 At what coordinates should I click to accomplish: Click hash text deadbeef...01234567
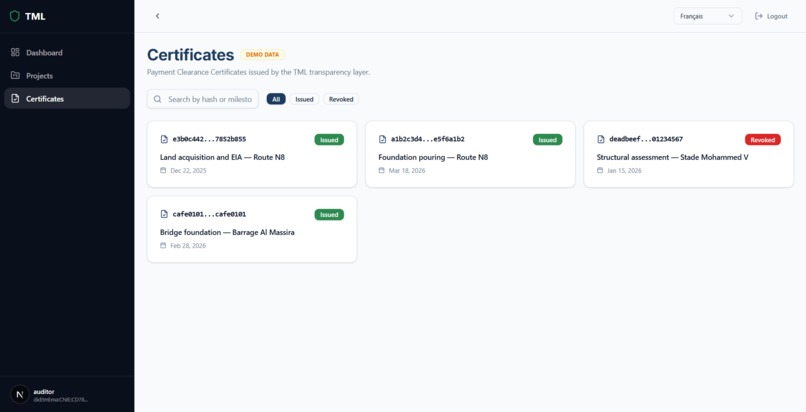646,139
